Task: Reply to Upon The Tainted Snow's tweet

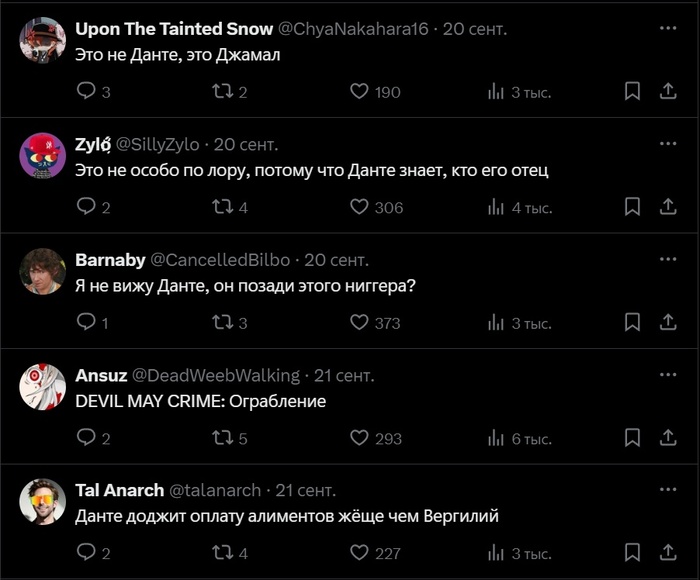Action: point(86,91)
